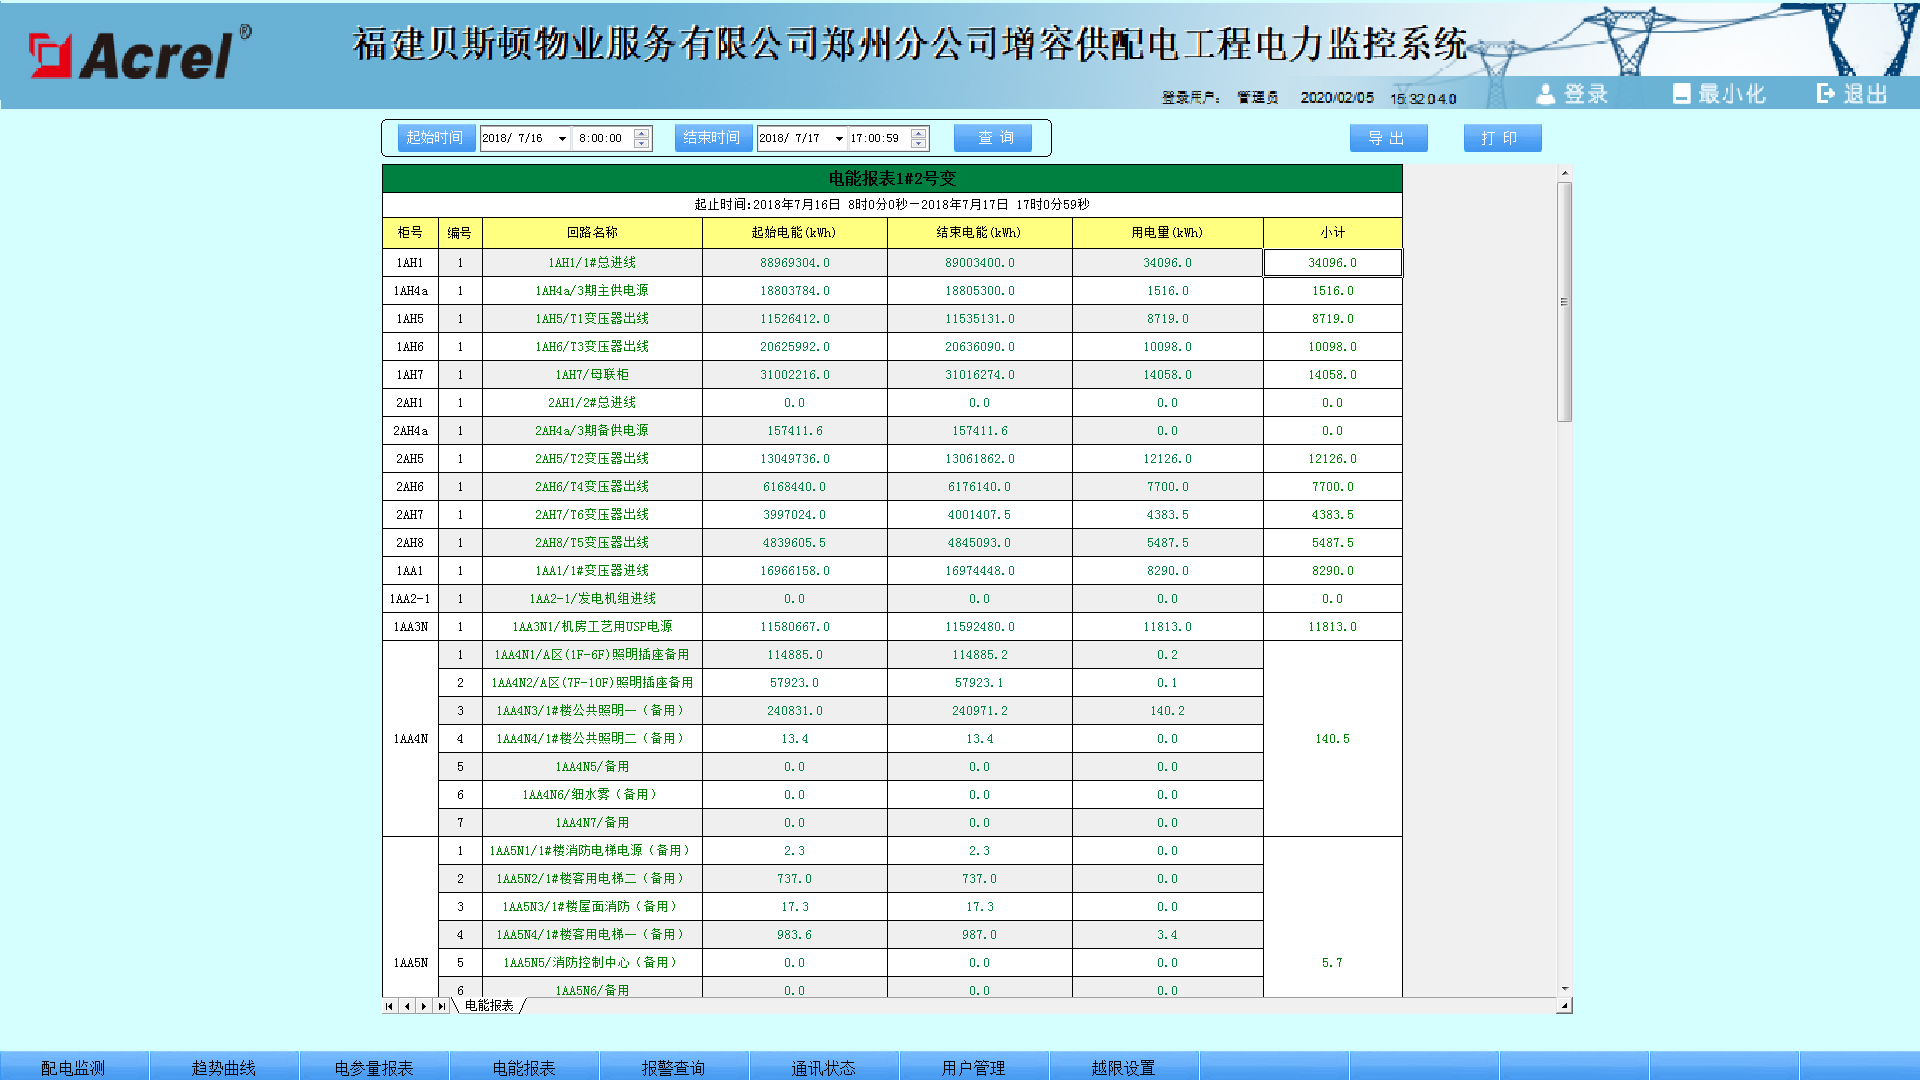Click previous sheet navigation arrow

(x=407, y=1006)
